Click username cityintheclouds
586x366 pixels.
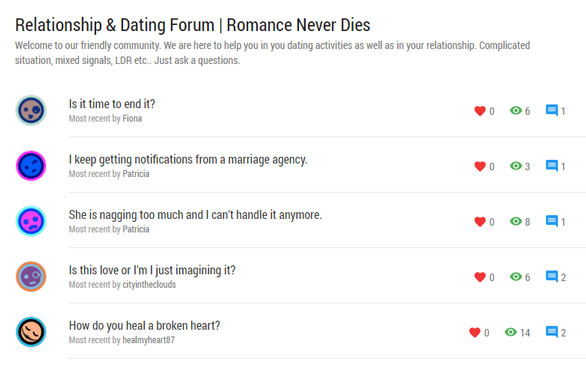pos(149,285)
